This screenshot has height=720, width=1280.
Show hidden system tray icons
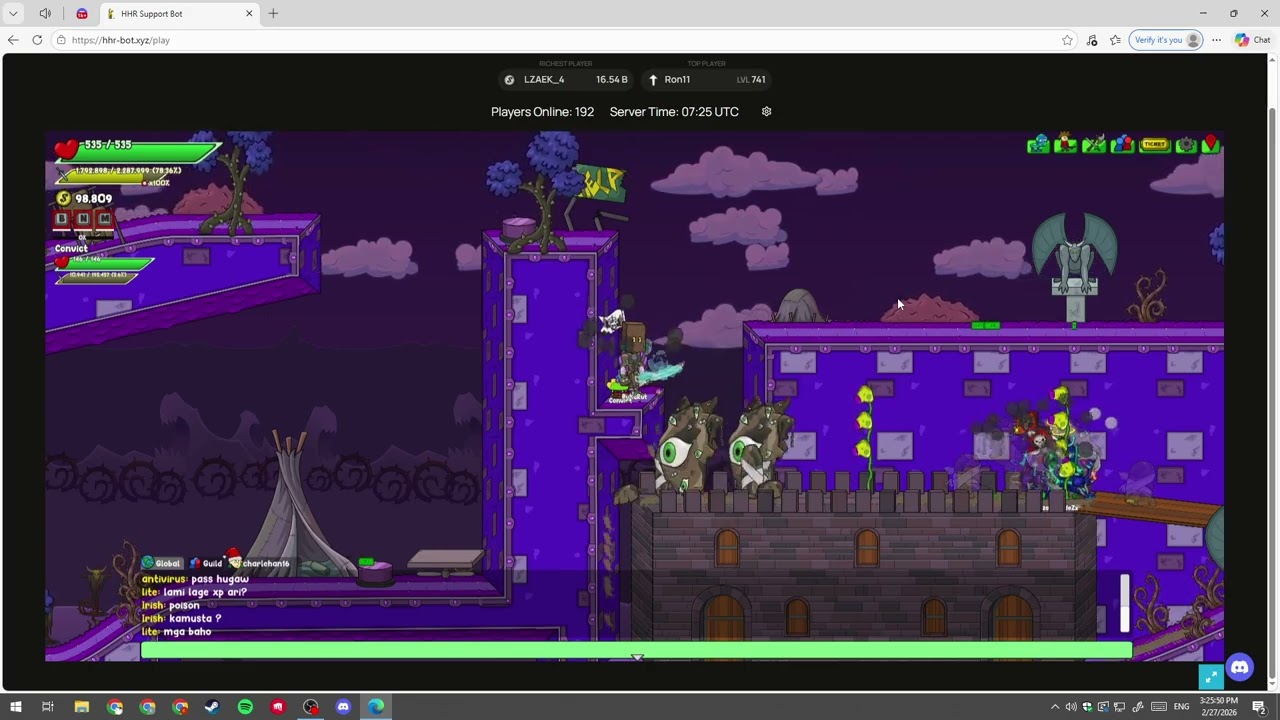(1055, 707)
